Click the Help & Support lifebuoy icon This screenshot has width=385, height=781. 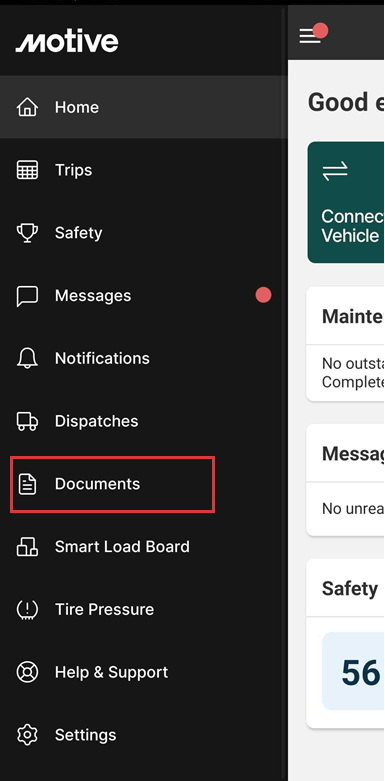(x=27, y=672)
